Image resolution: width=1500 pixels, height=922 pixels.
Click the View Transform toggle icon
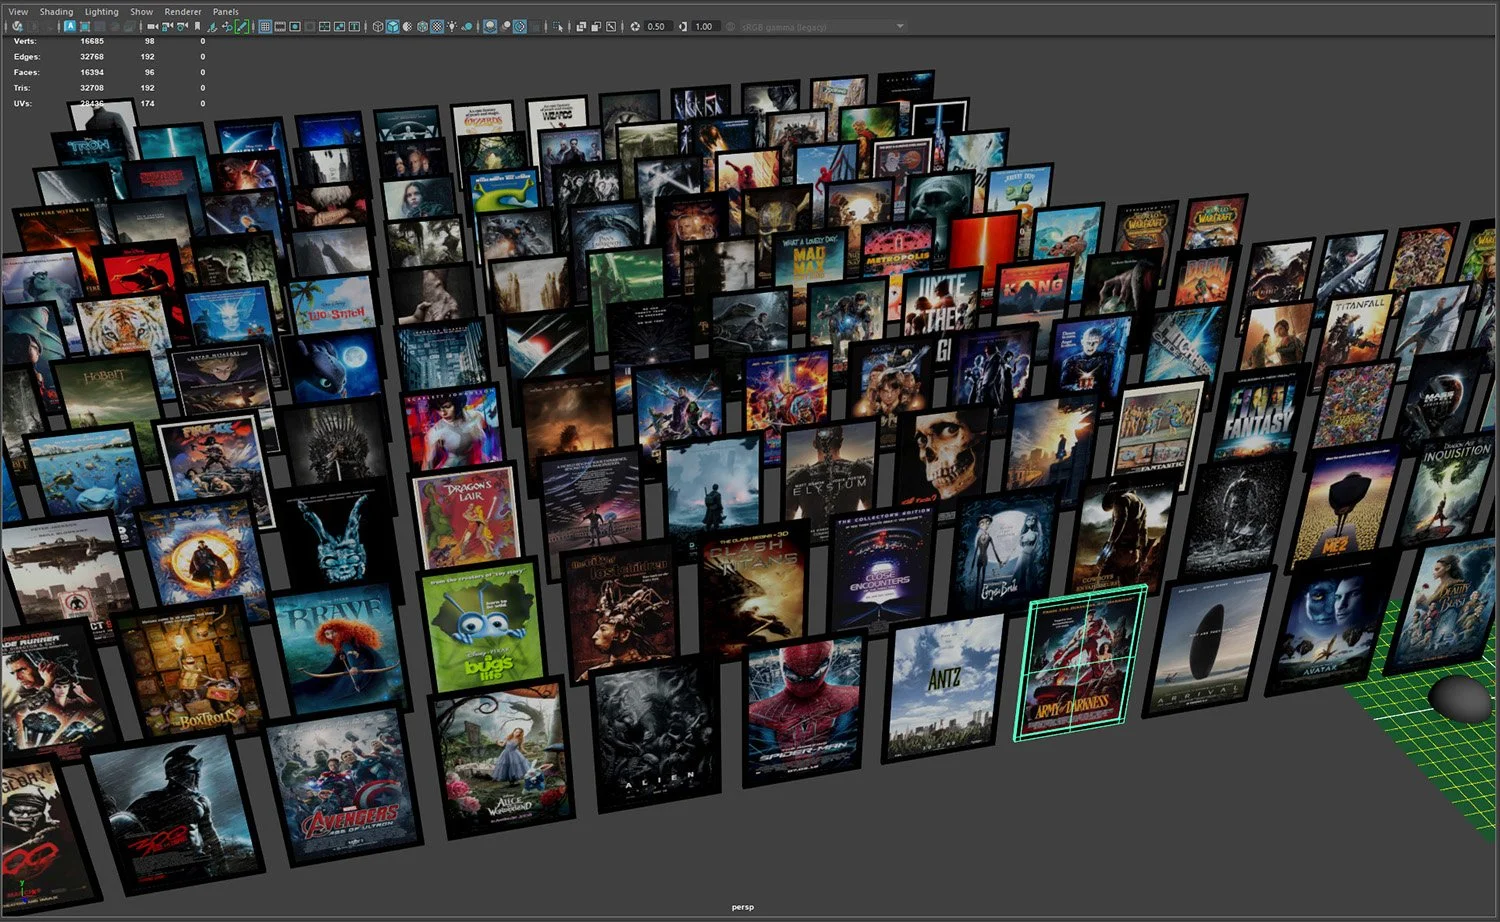(731, 26)
